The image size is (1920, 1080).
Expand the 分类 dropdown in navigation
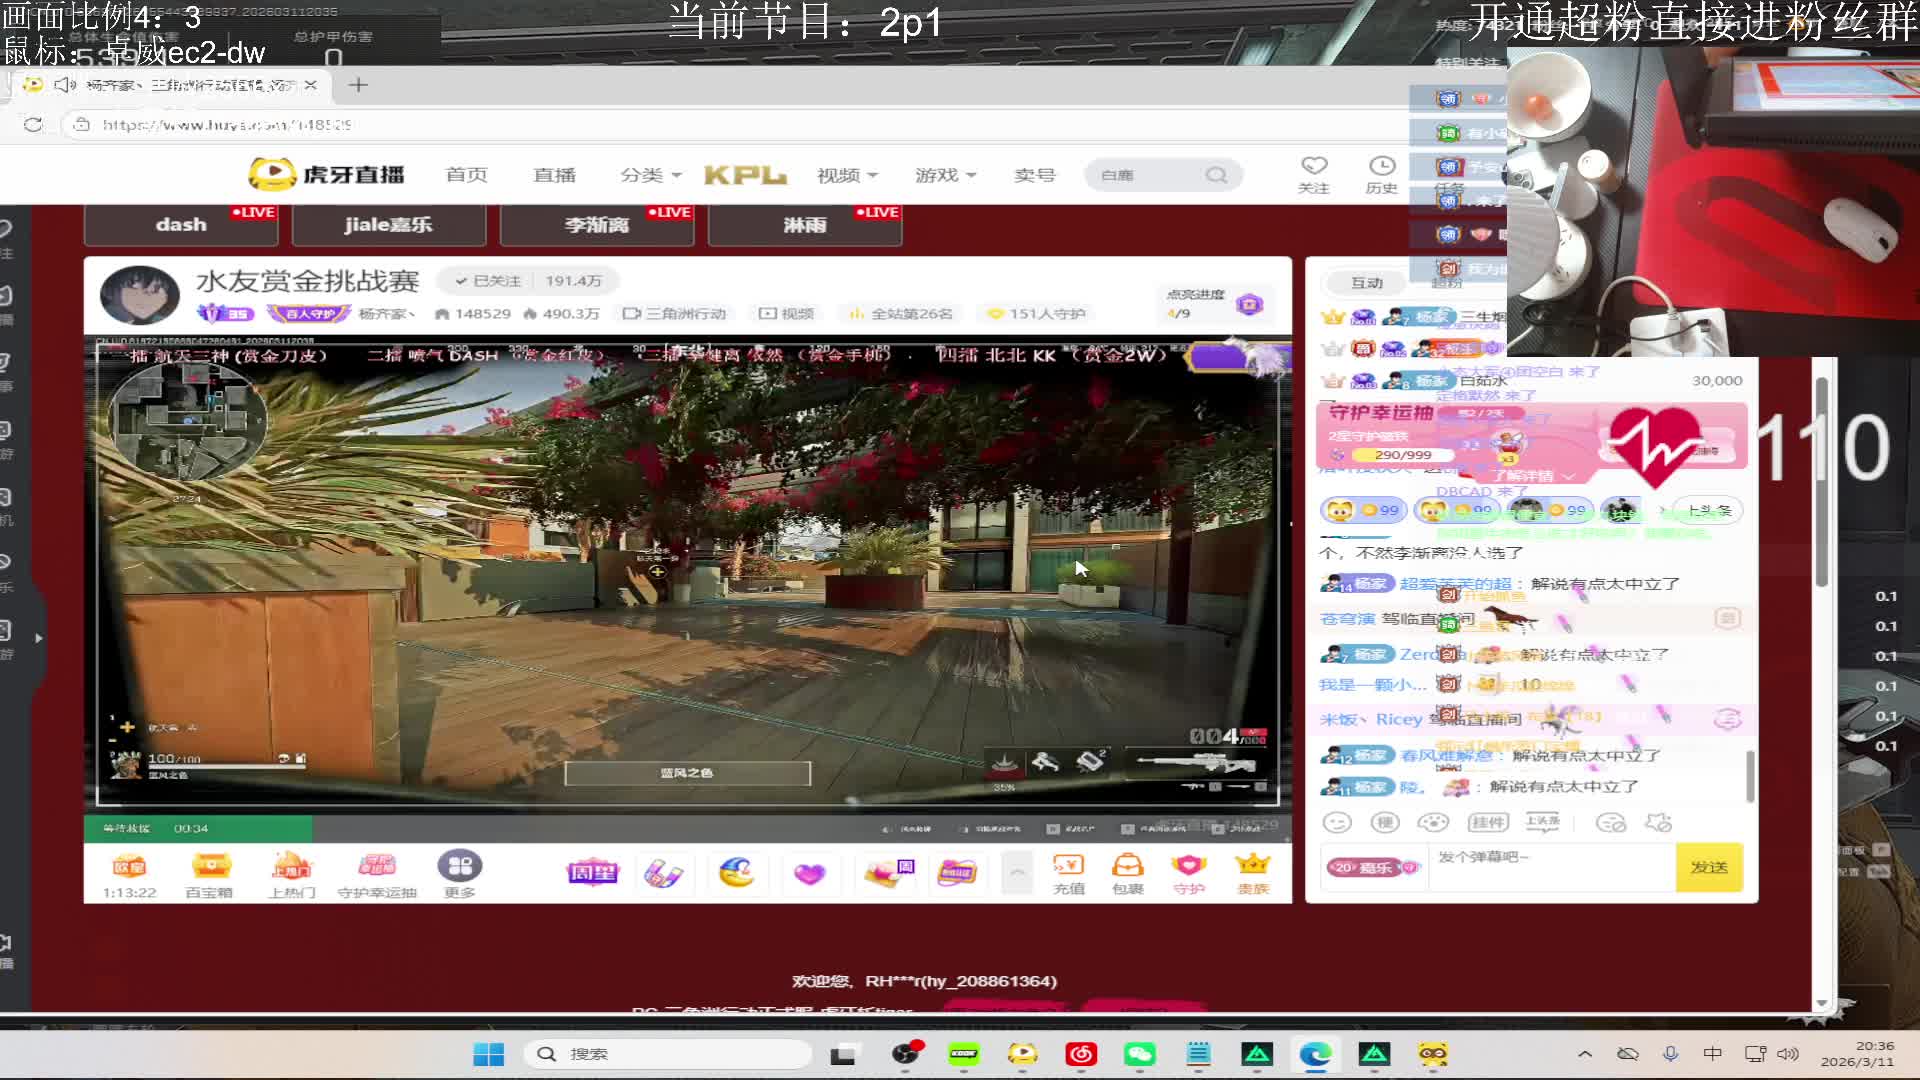[x=650, y=175]
